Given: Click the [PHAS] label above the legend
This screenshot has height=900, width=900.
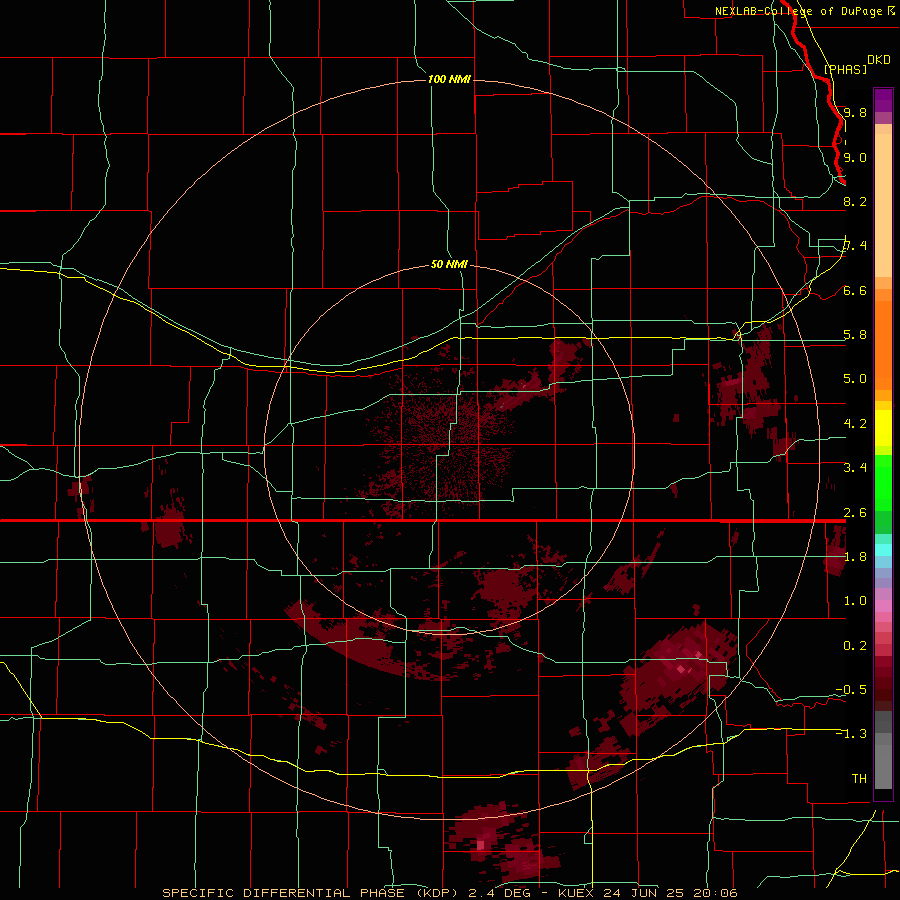Looking at the screenshot, I should click(845, 69).
